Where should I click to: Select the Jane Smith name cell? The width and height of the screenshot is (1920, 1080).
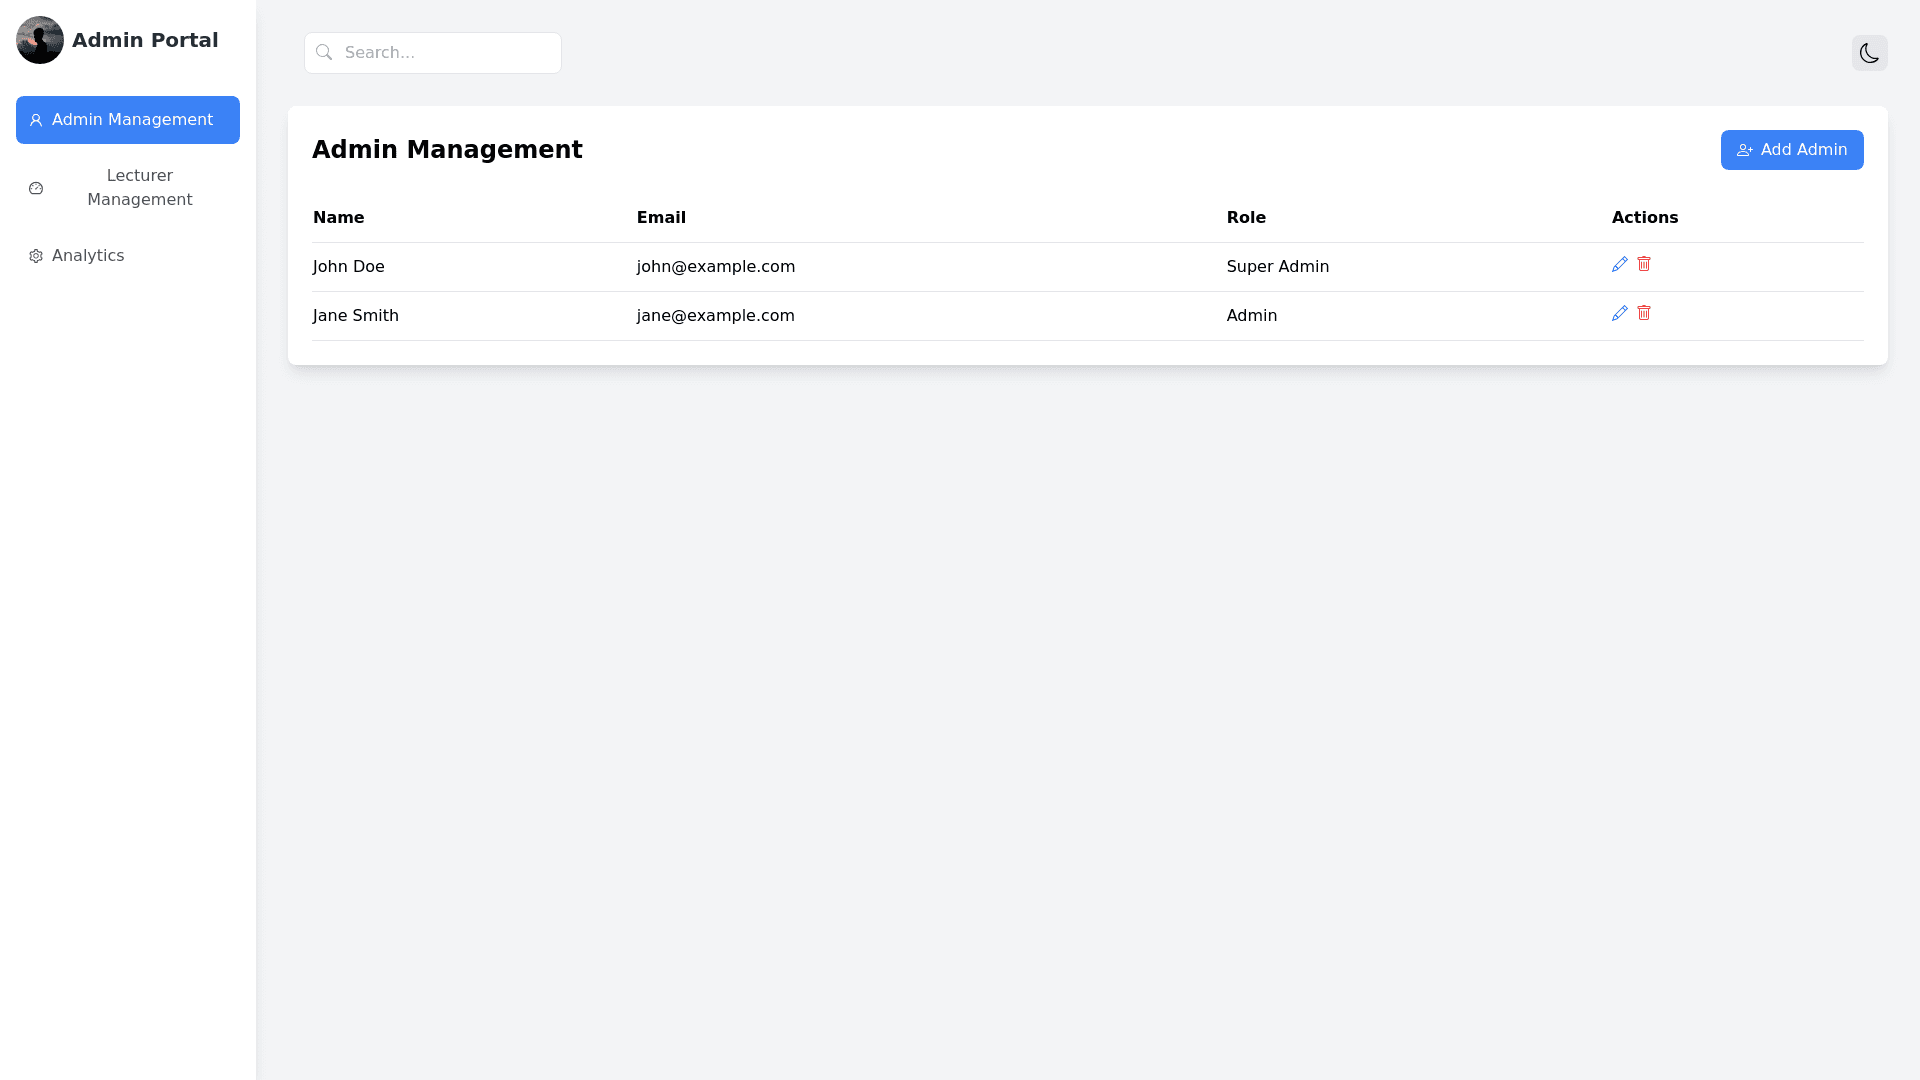tap(356, 316)
